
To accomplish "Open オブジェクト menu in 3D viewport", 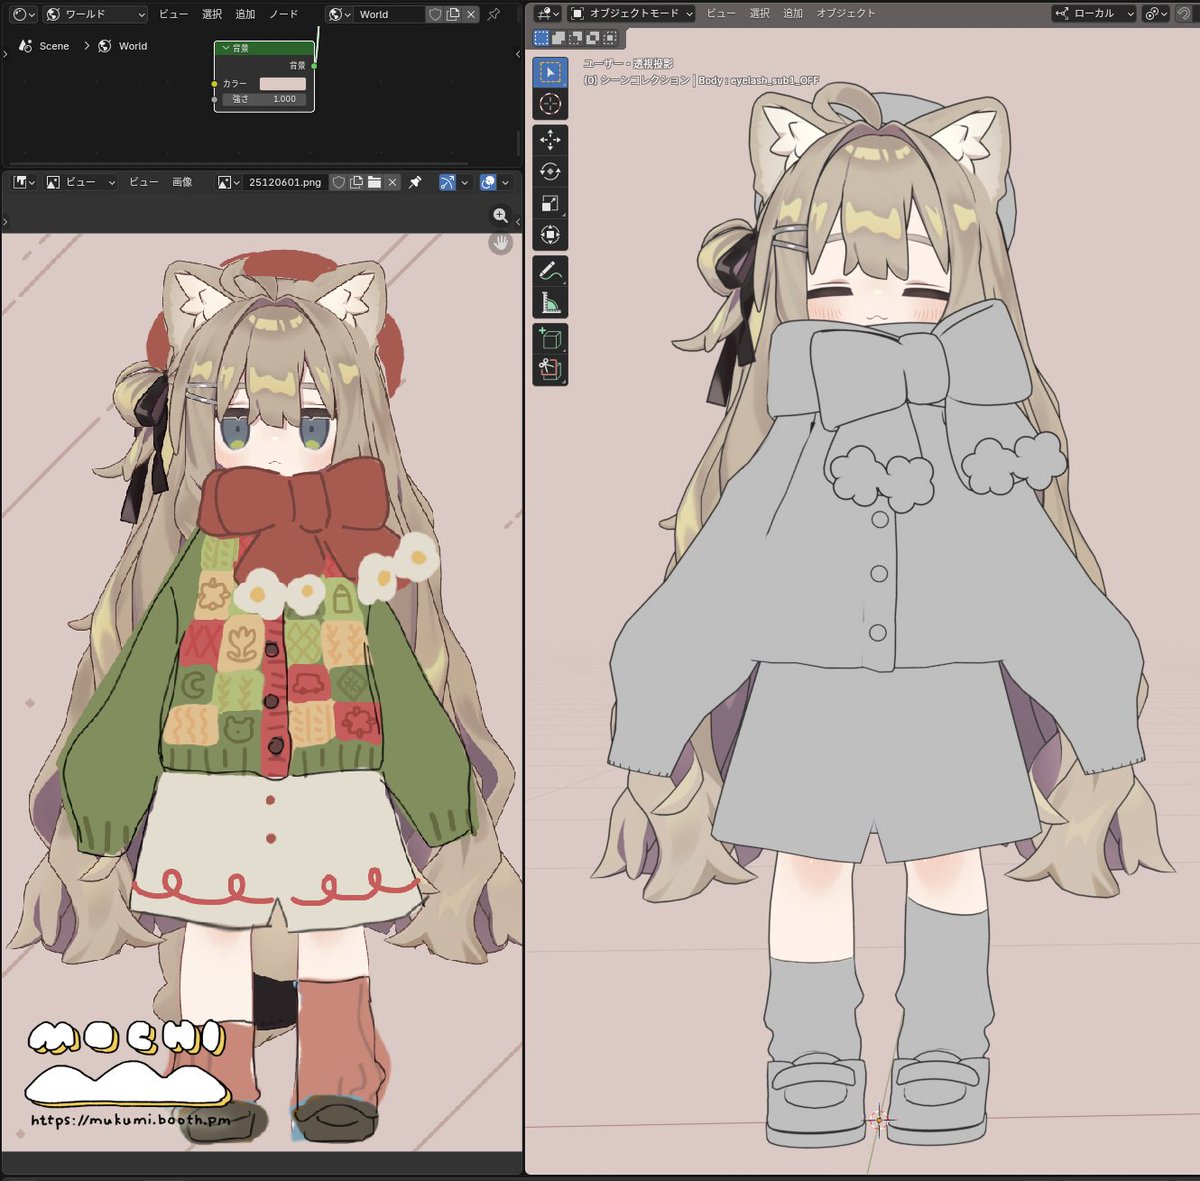I will (846, 14).
